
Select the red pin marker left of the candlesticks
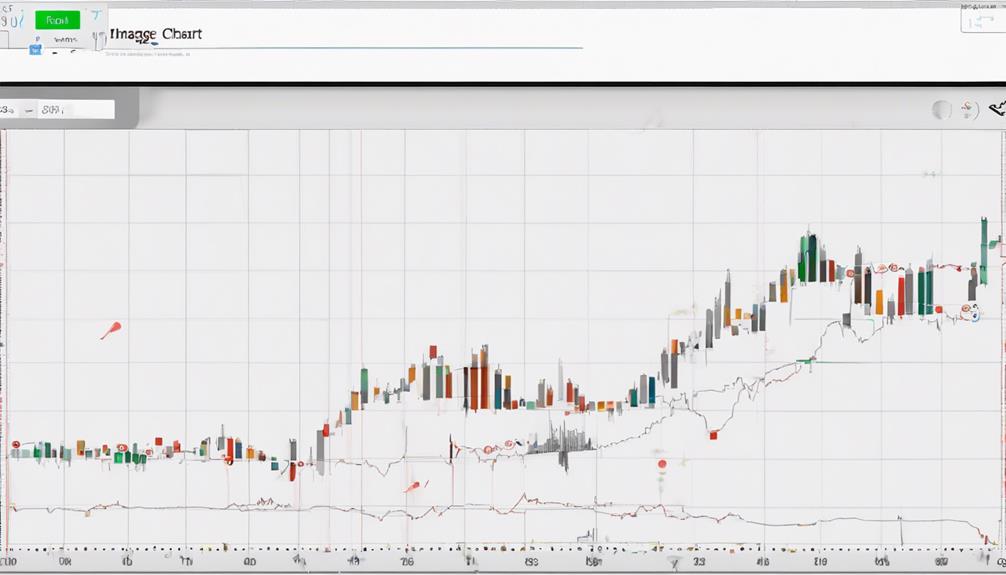[111, 330]
